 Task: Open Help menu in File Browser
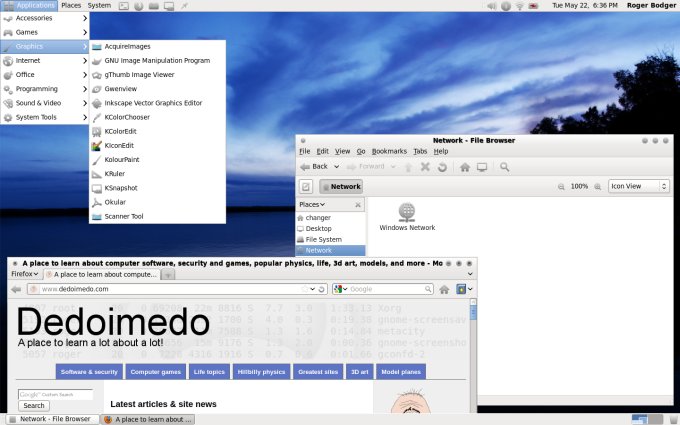(x=441, y=151)
